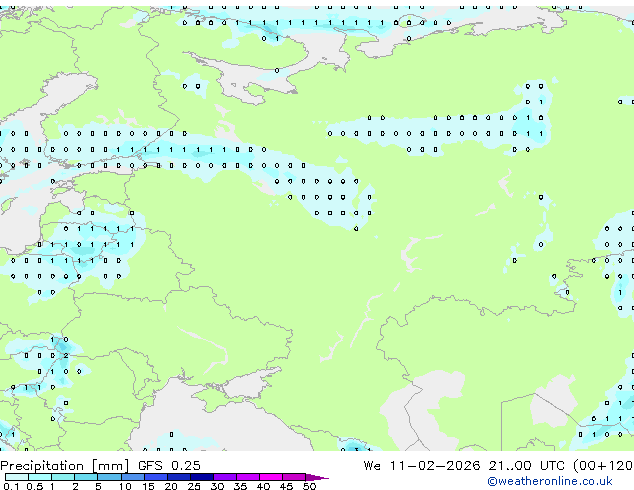Select the legend swatch between 20 and 25
This screenshot has width=634, height=490.
pyautogui.click(x=179, y=477)
